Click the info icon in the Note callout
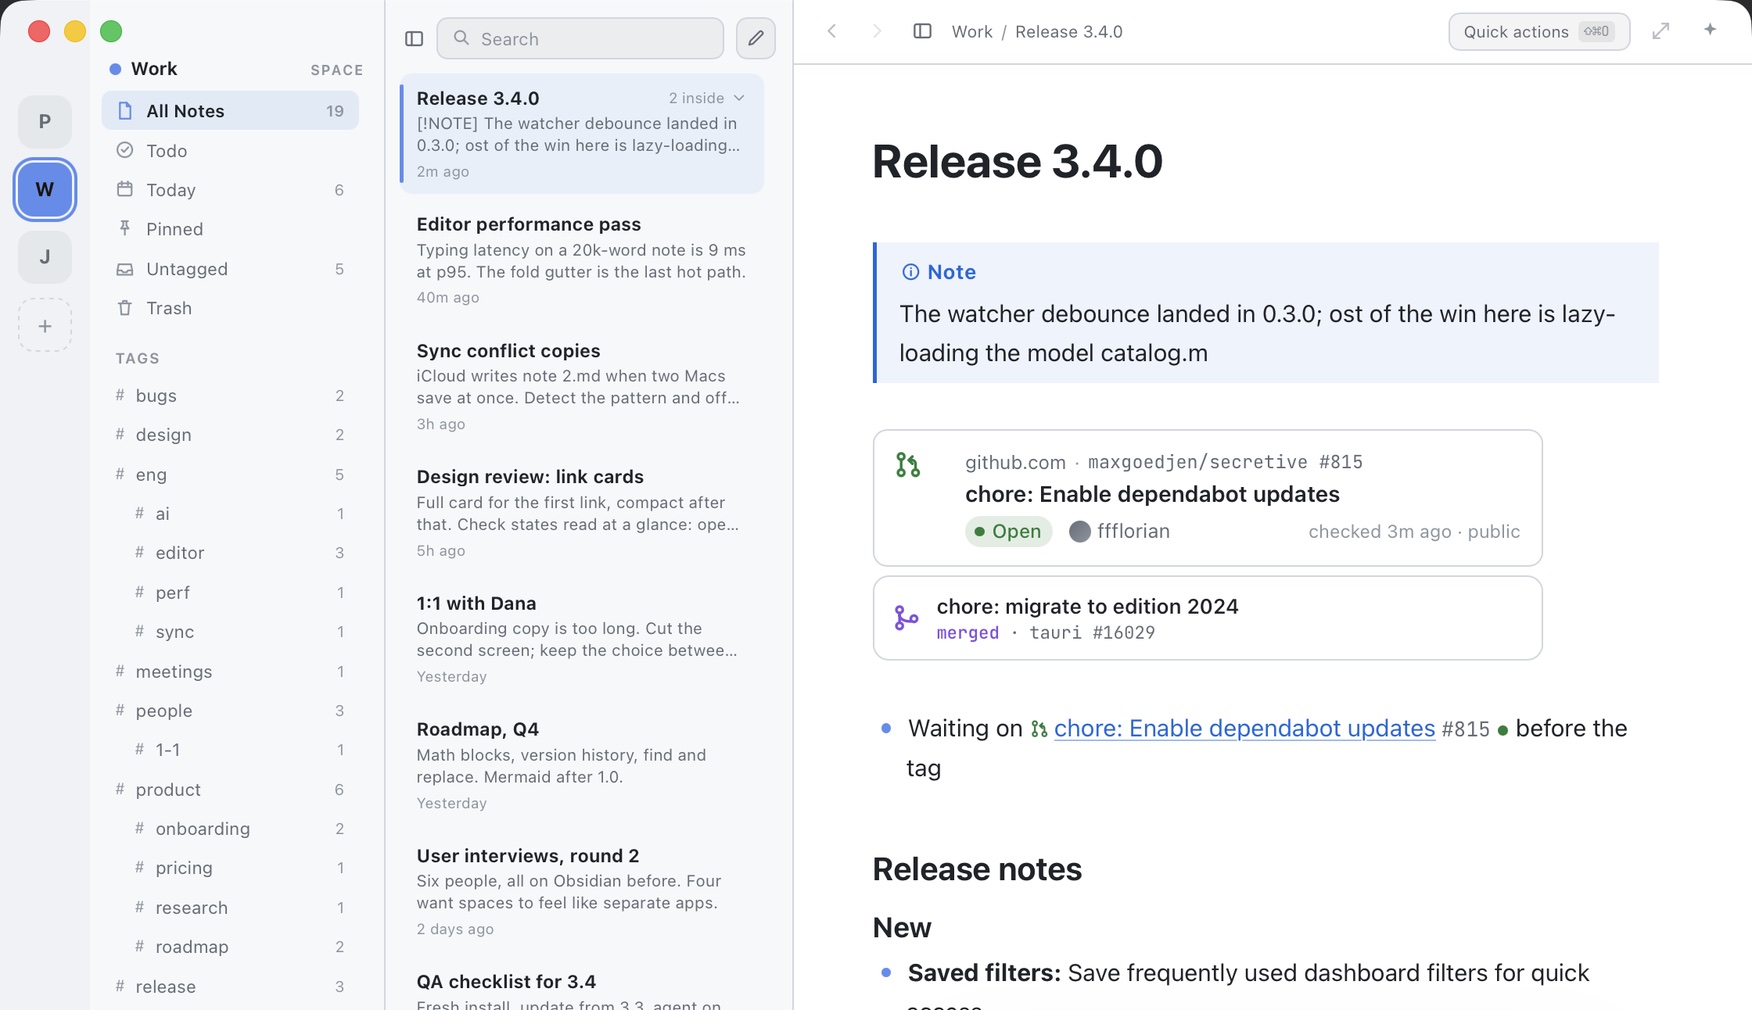This screenshot has width=1752, height=1010. pos(910,272)
